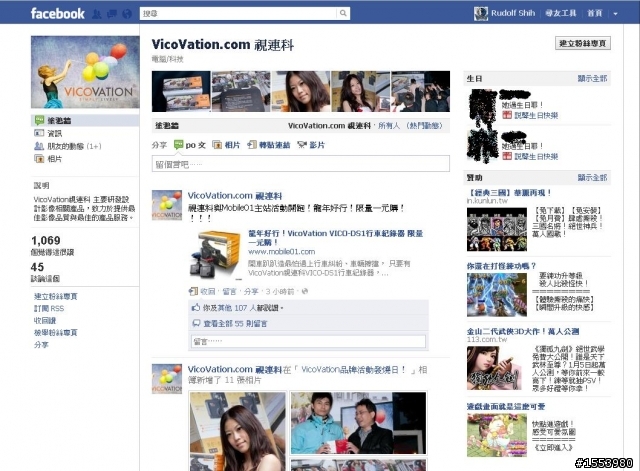The width and height of the screenshot is (640, 471).
Task: Click first post's VicoVation avatar
Action: tap(167, 205)
